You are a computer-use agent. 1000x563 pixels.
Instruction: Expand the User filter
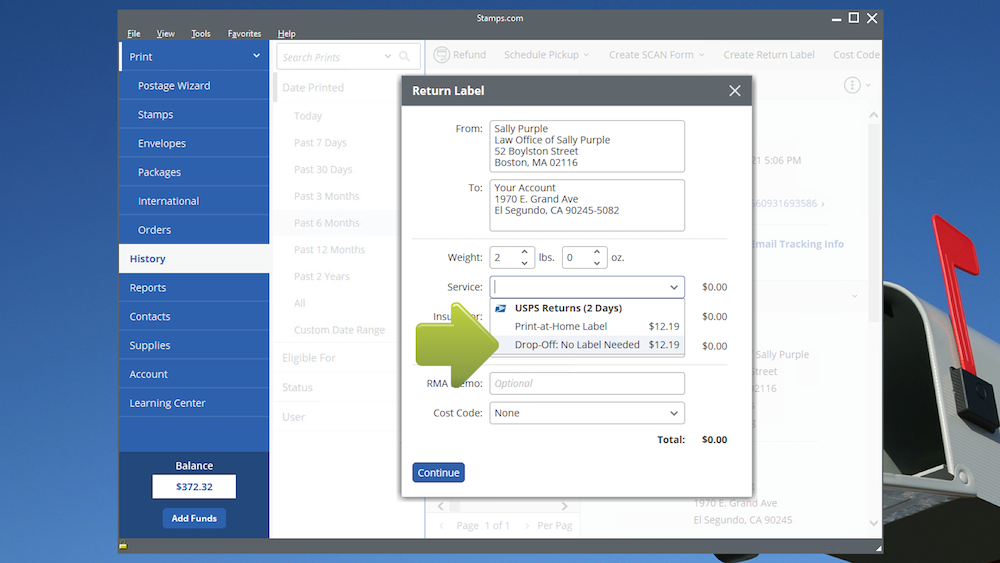coord(293,416)
